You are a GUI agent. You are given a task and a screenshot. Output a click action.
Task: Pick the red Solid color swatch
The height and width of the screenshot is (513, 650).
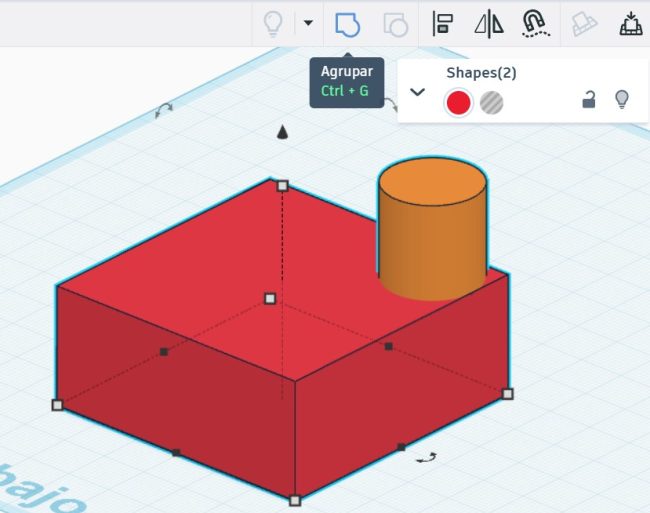458,102
